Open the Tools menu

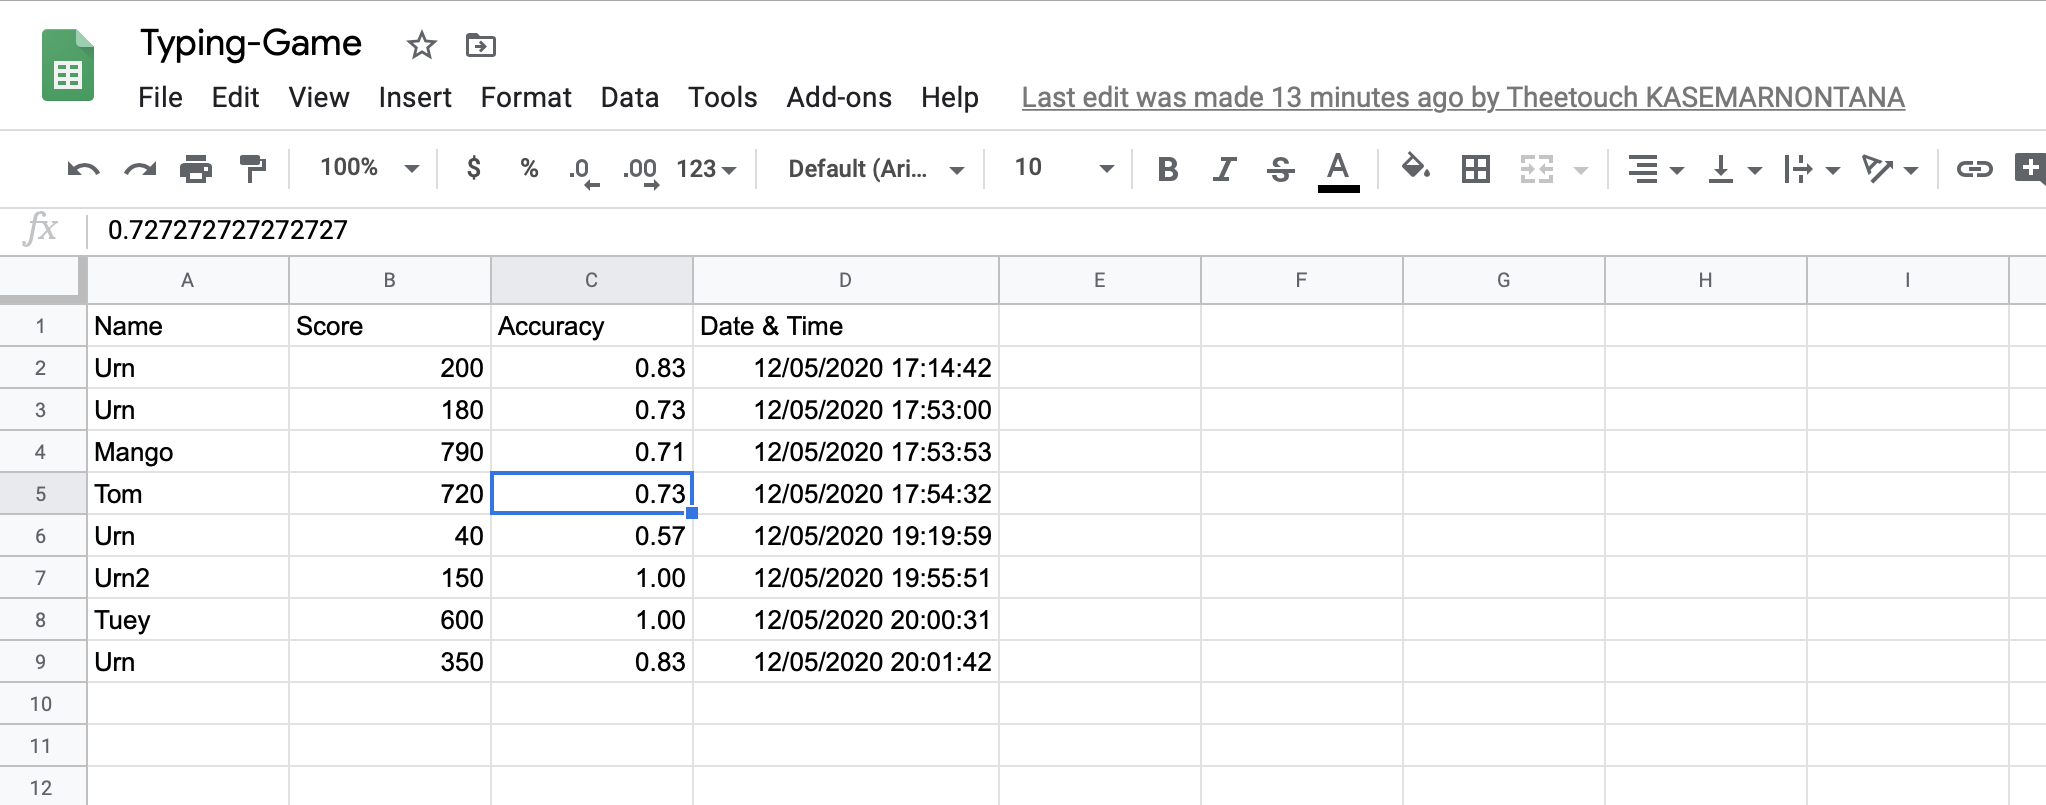click(x=722, y=97)
